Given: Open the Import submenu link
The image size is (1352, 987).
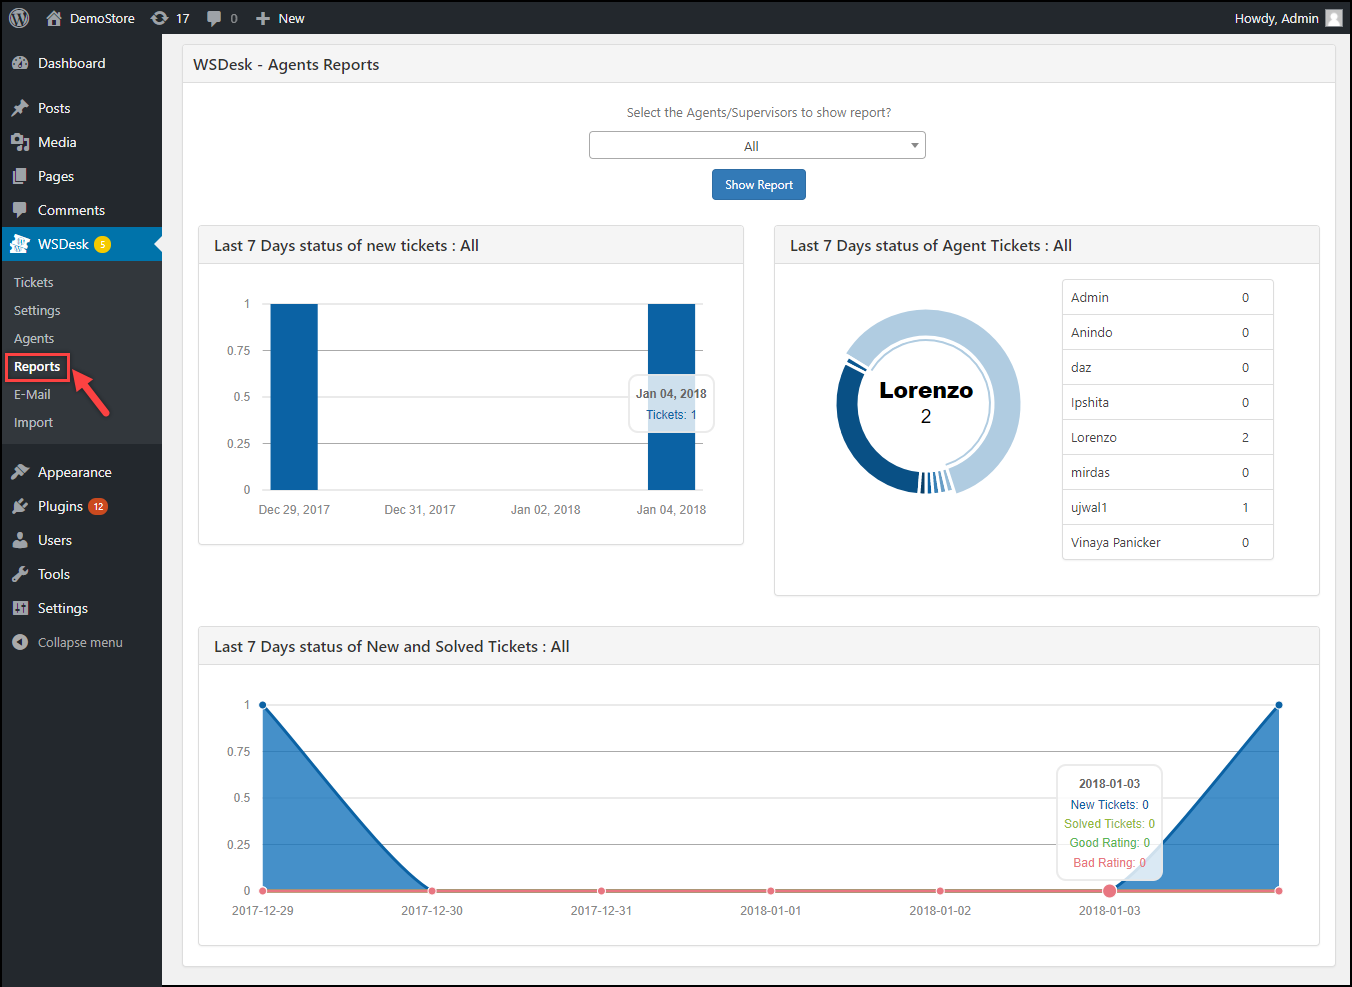Looking at the screenshot, I should [x=33, y=422].
